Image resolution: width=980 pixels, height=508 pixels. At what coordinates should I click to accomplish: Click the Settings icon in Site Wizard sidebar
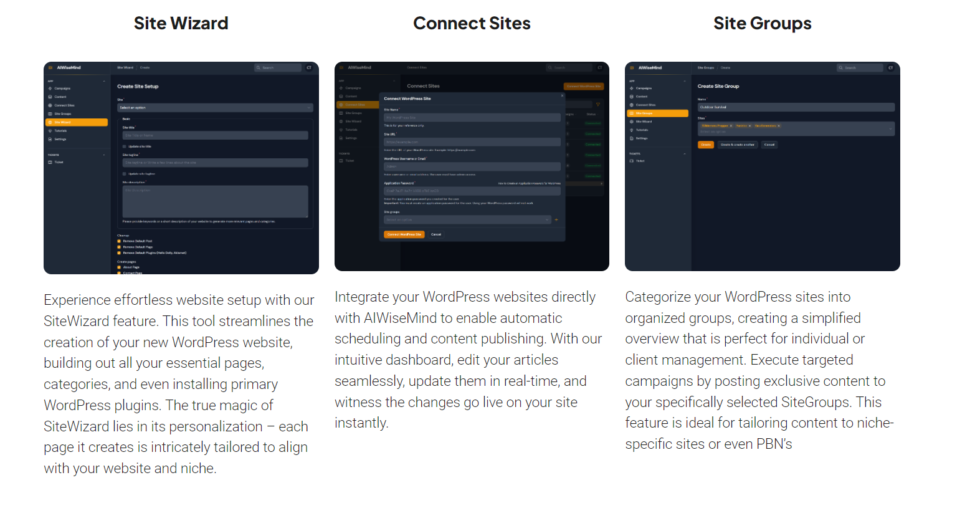pyautogui.click(x=50, y=139)
